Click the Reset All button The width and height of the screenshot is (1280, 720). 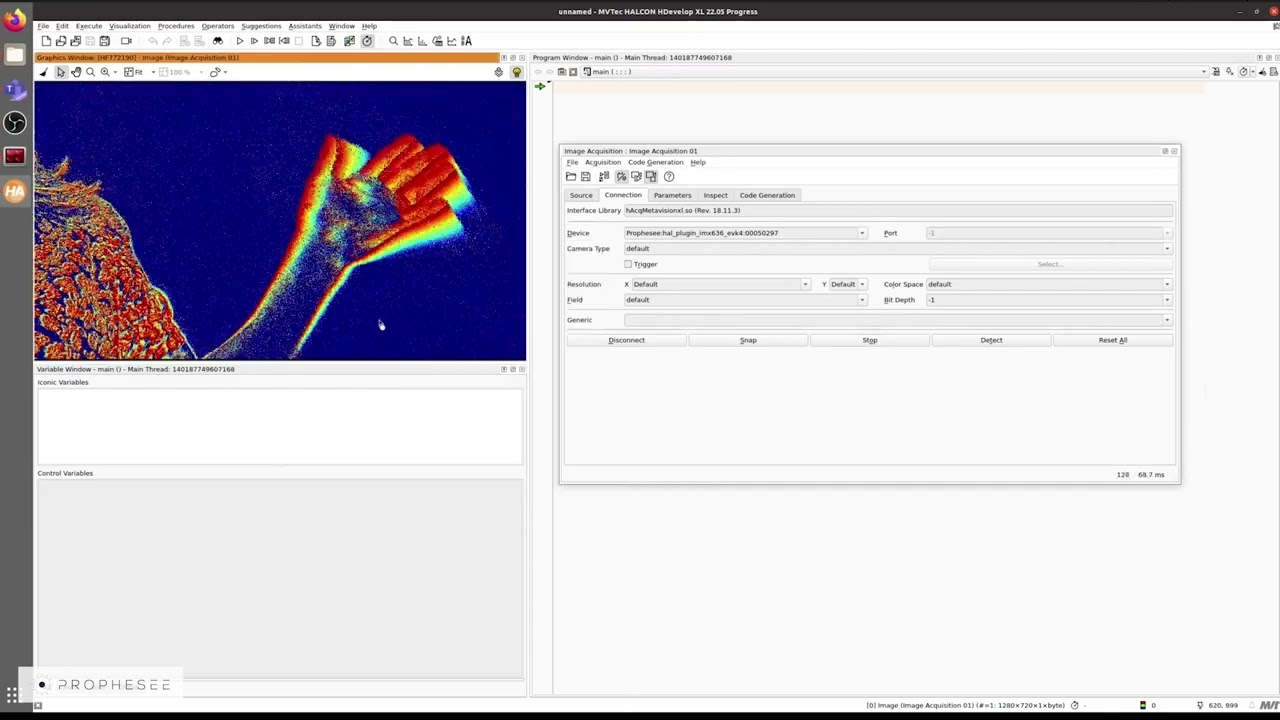(x=1113, y=340)
